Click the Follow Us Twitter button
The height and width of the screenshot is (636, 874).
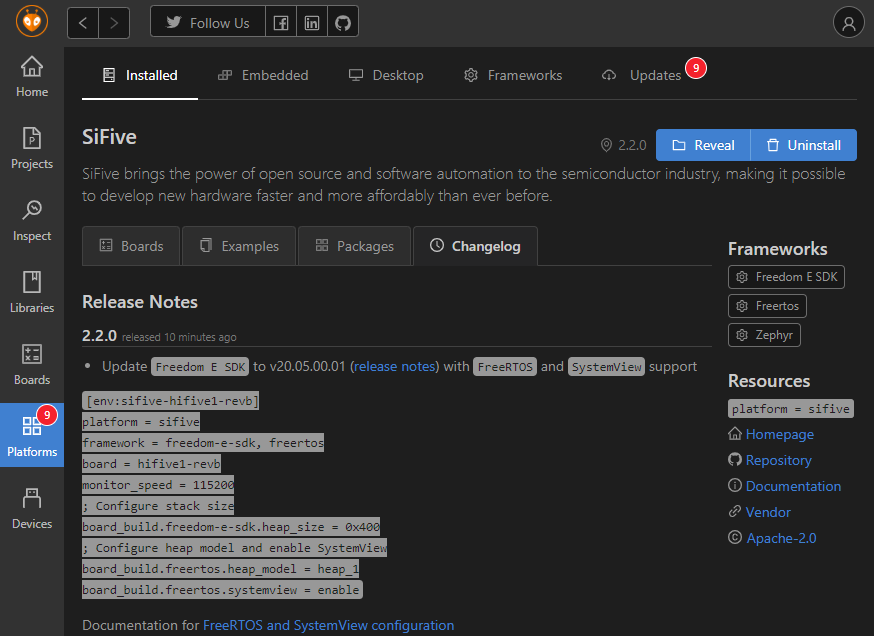(208, 23)
